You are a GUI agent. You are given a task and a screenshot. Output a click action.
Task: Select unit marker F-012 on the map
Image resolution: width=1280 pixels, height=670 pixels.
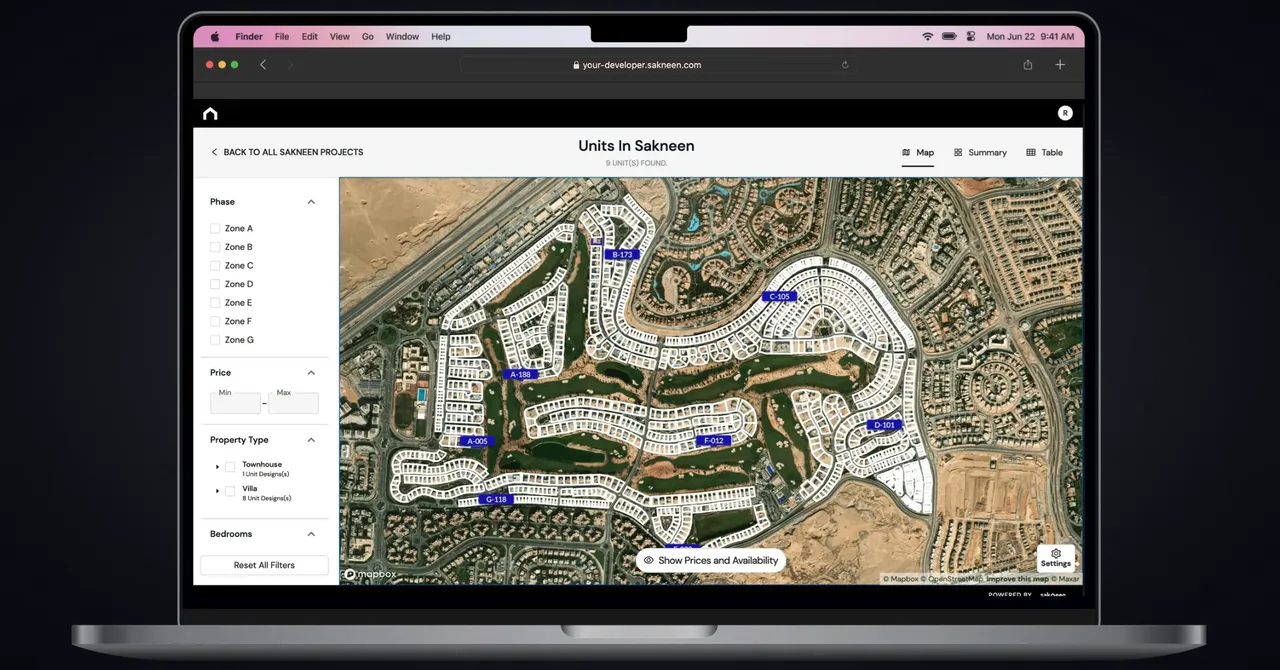[713, 441]
